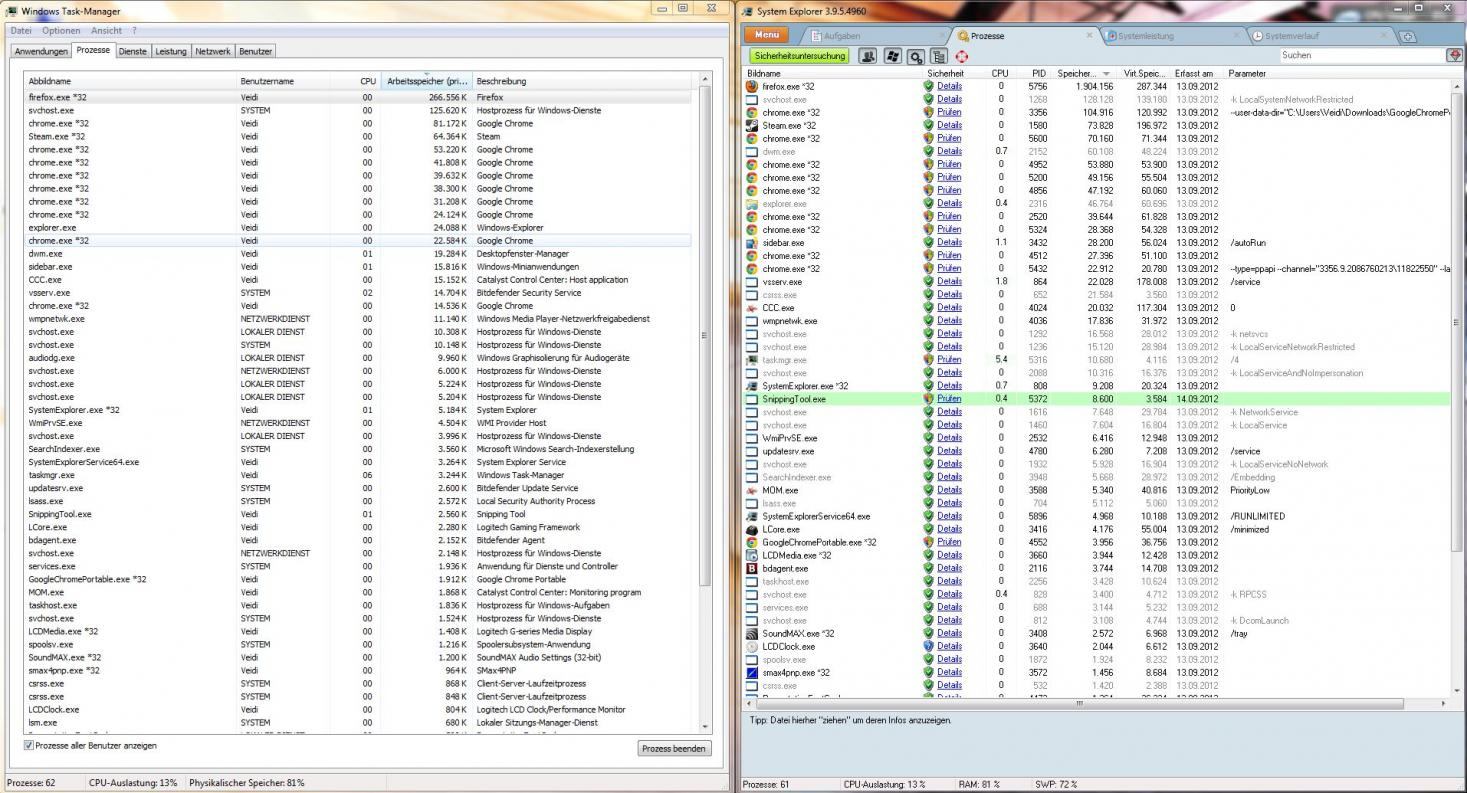Toggle 'Prozesse aller Benutzer anzeigen' checkbox
This screenshot has width=1467, height=793.
coord(28,745)
